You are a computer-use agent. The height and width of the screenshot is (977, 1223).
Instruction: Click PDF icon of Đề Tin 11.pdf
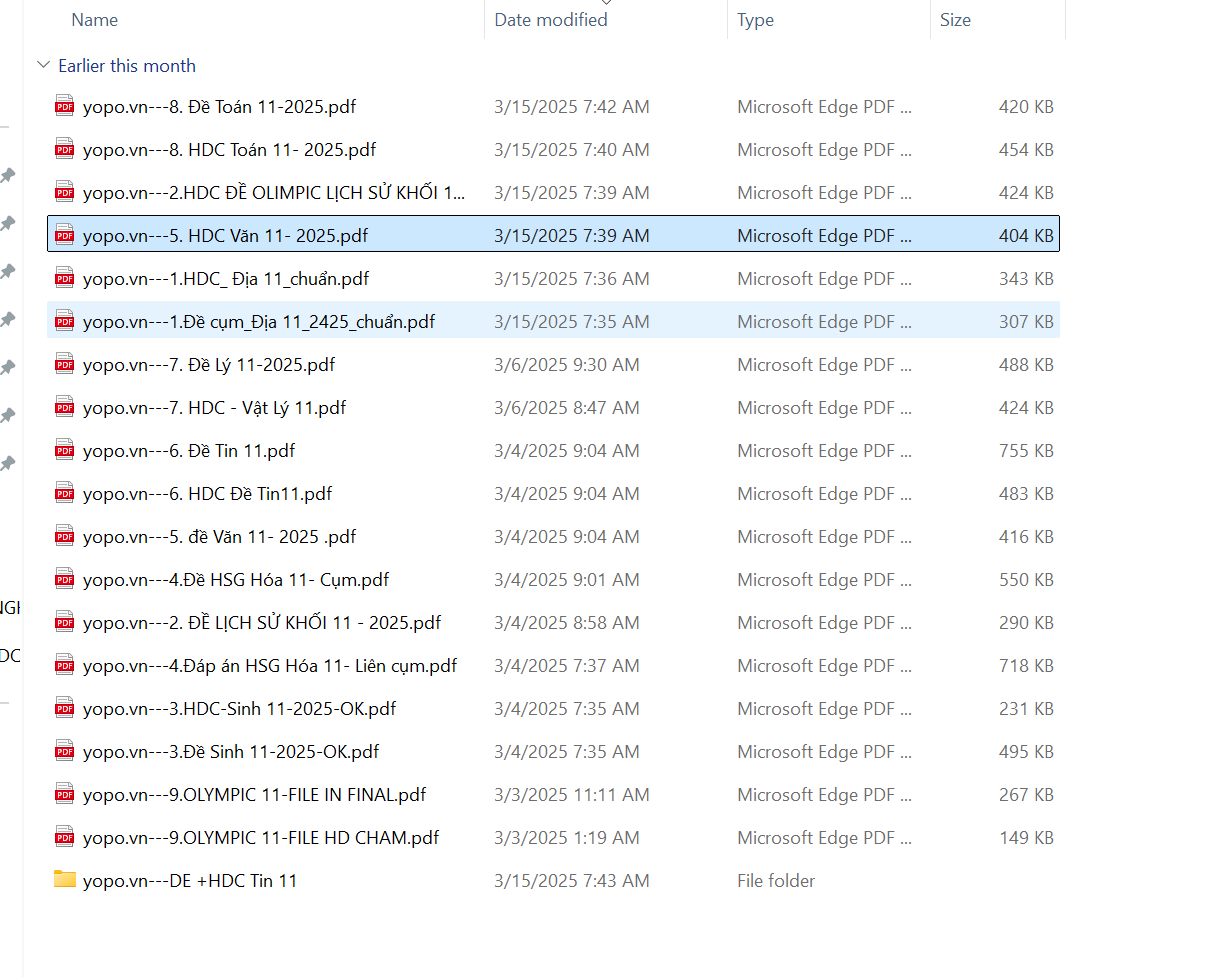coord(65,451)
